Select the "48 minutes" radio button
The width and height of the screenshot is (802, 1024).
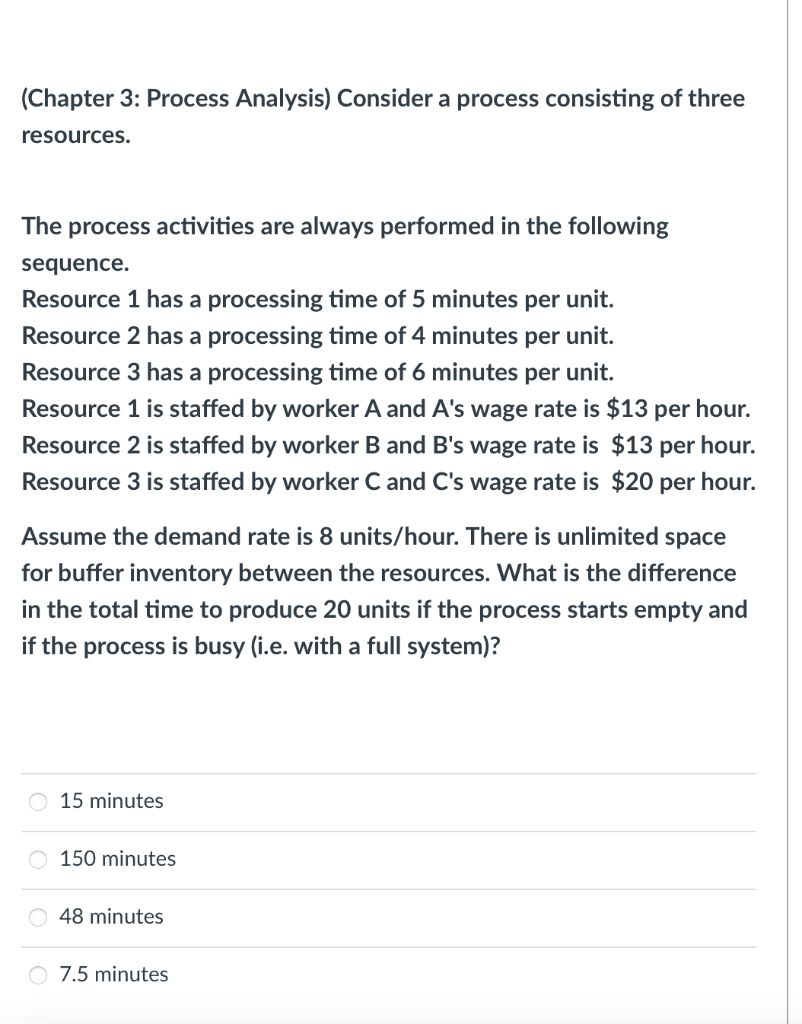(x=38, y=917)
